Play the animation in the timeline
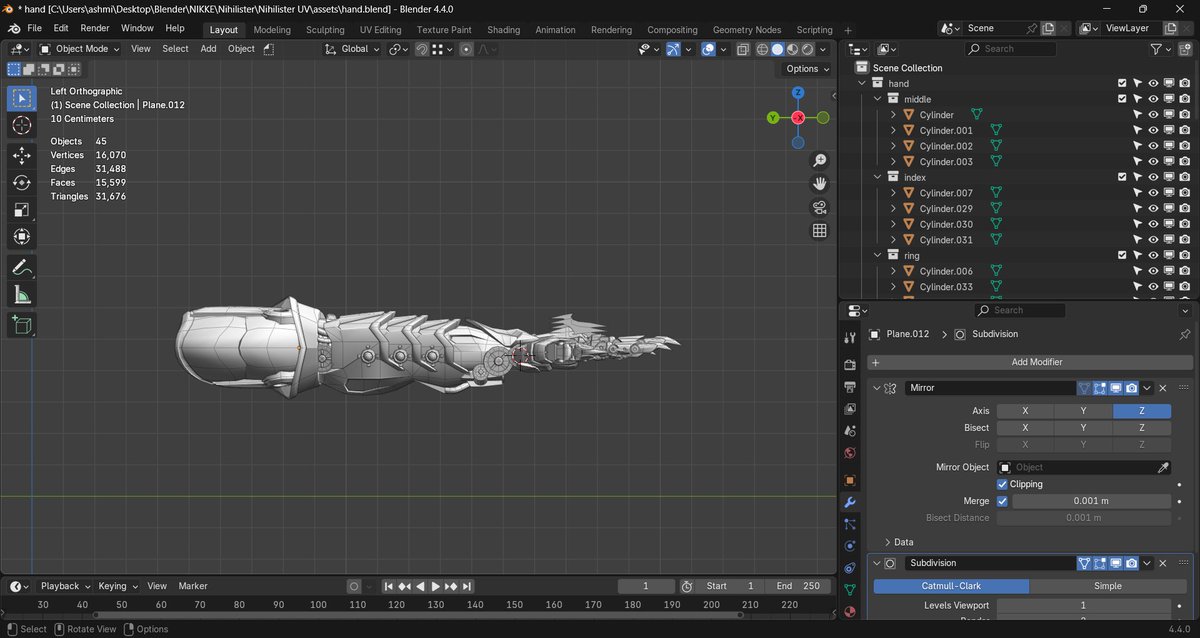1200x638 pixels. [x=435, y=586]
